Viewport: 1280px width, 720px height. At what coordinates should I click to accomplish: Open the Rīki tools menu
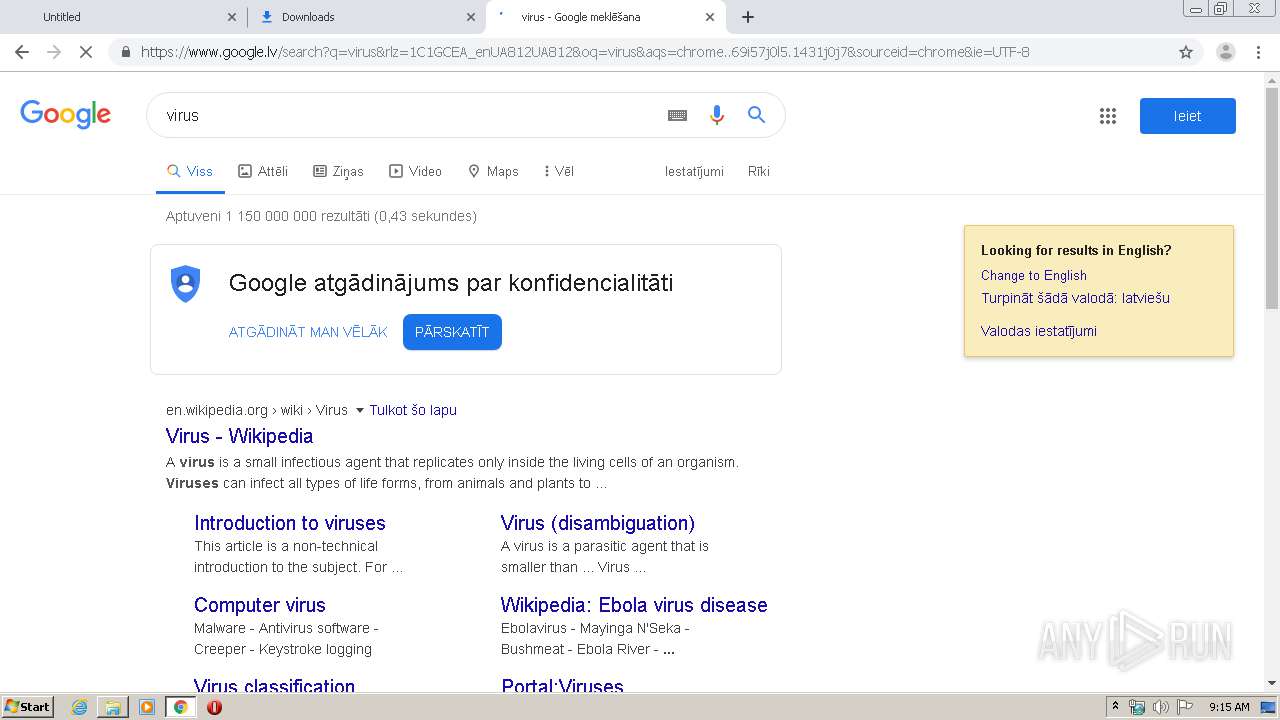pyautogui.click(x=759, y=171)
